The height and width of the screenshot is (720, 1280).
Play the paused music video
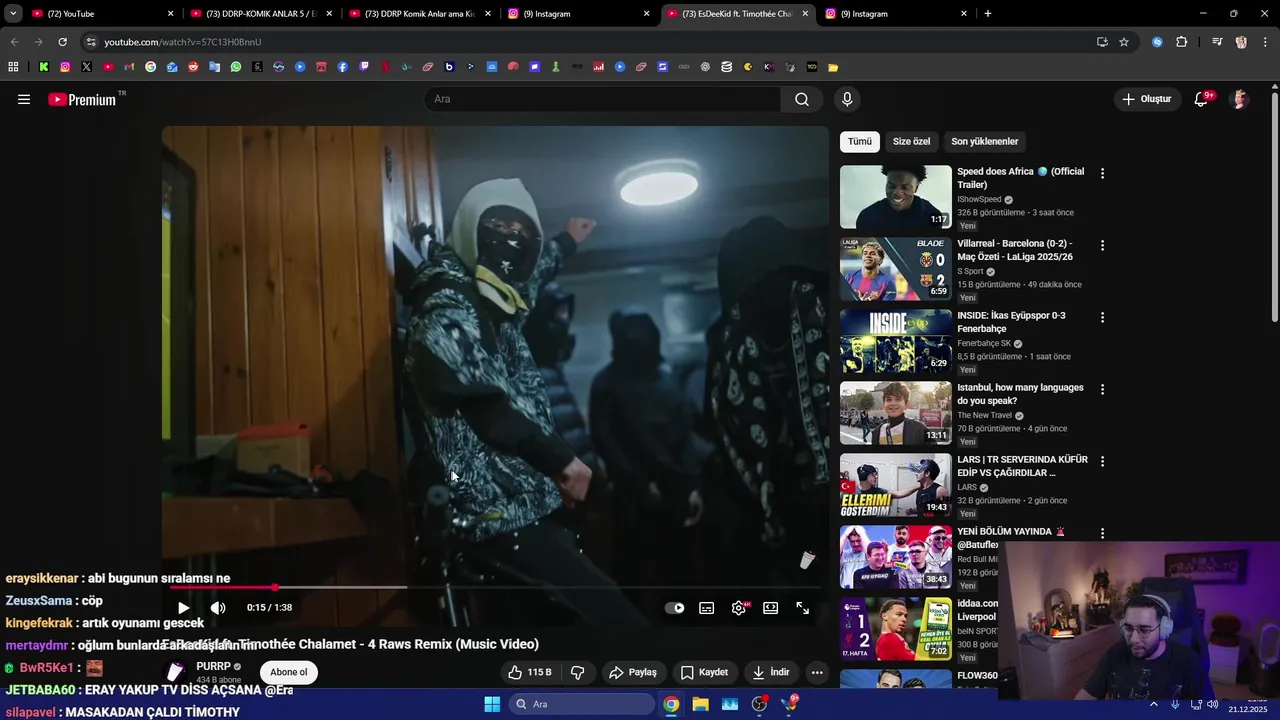[x=183, y=607]
